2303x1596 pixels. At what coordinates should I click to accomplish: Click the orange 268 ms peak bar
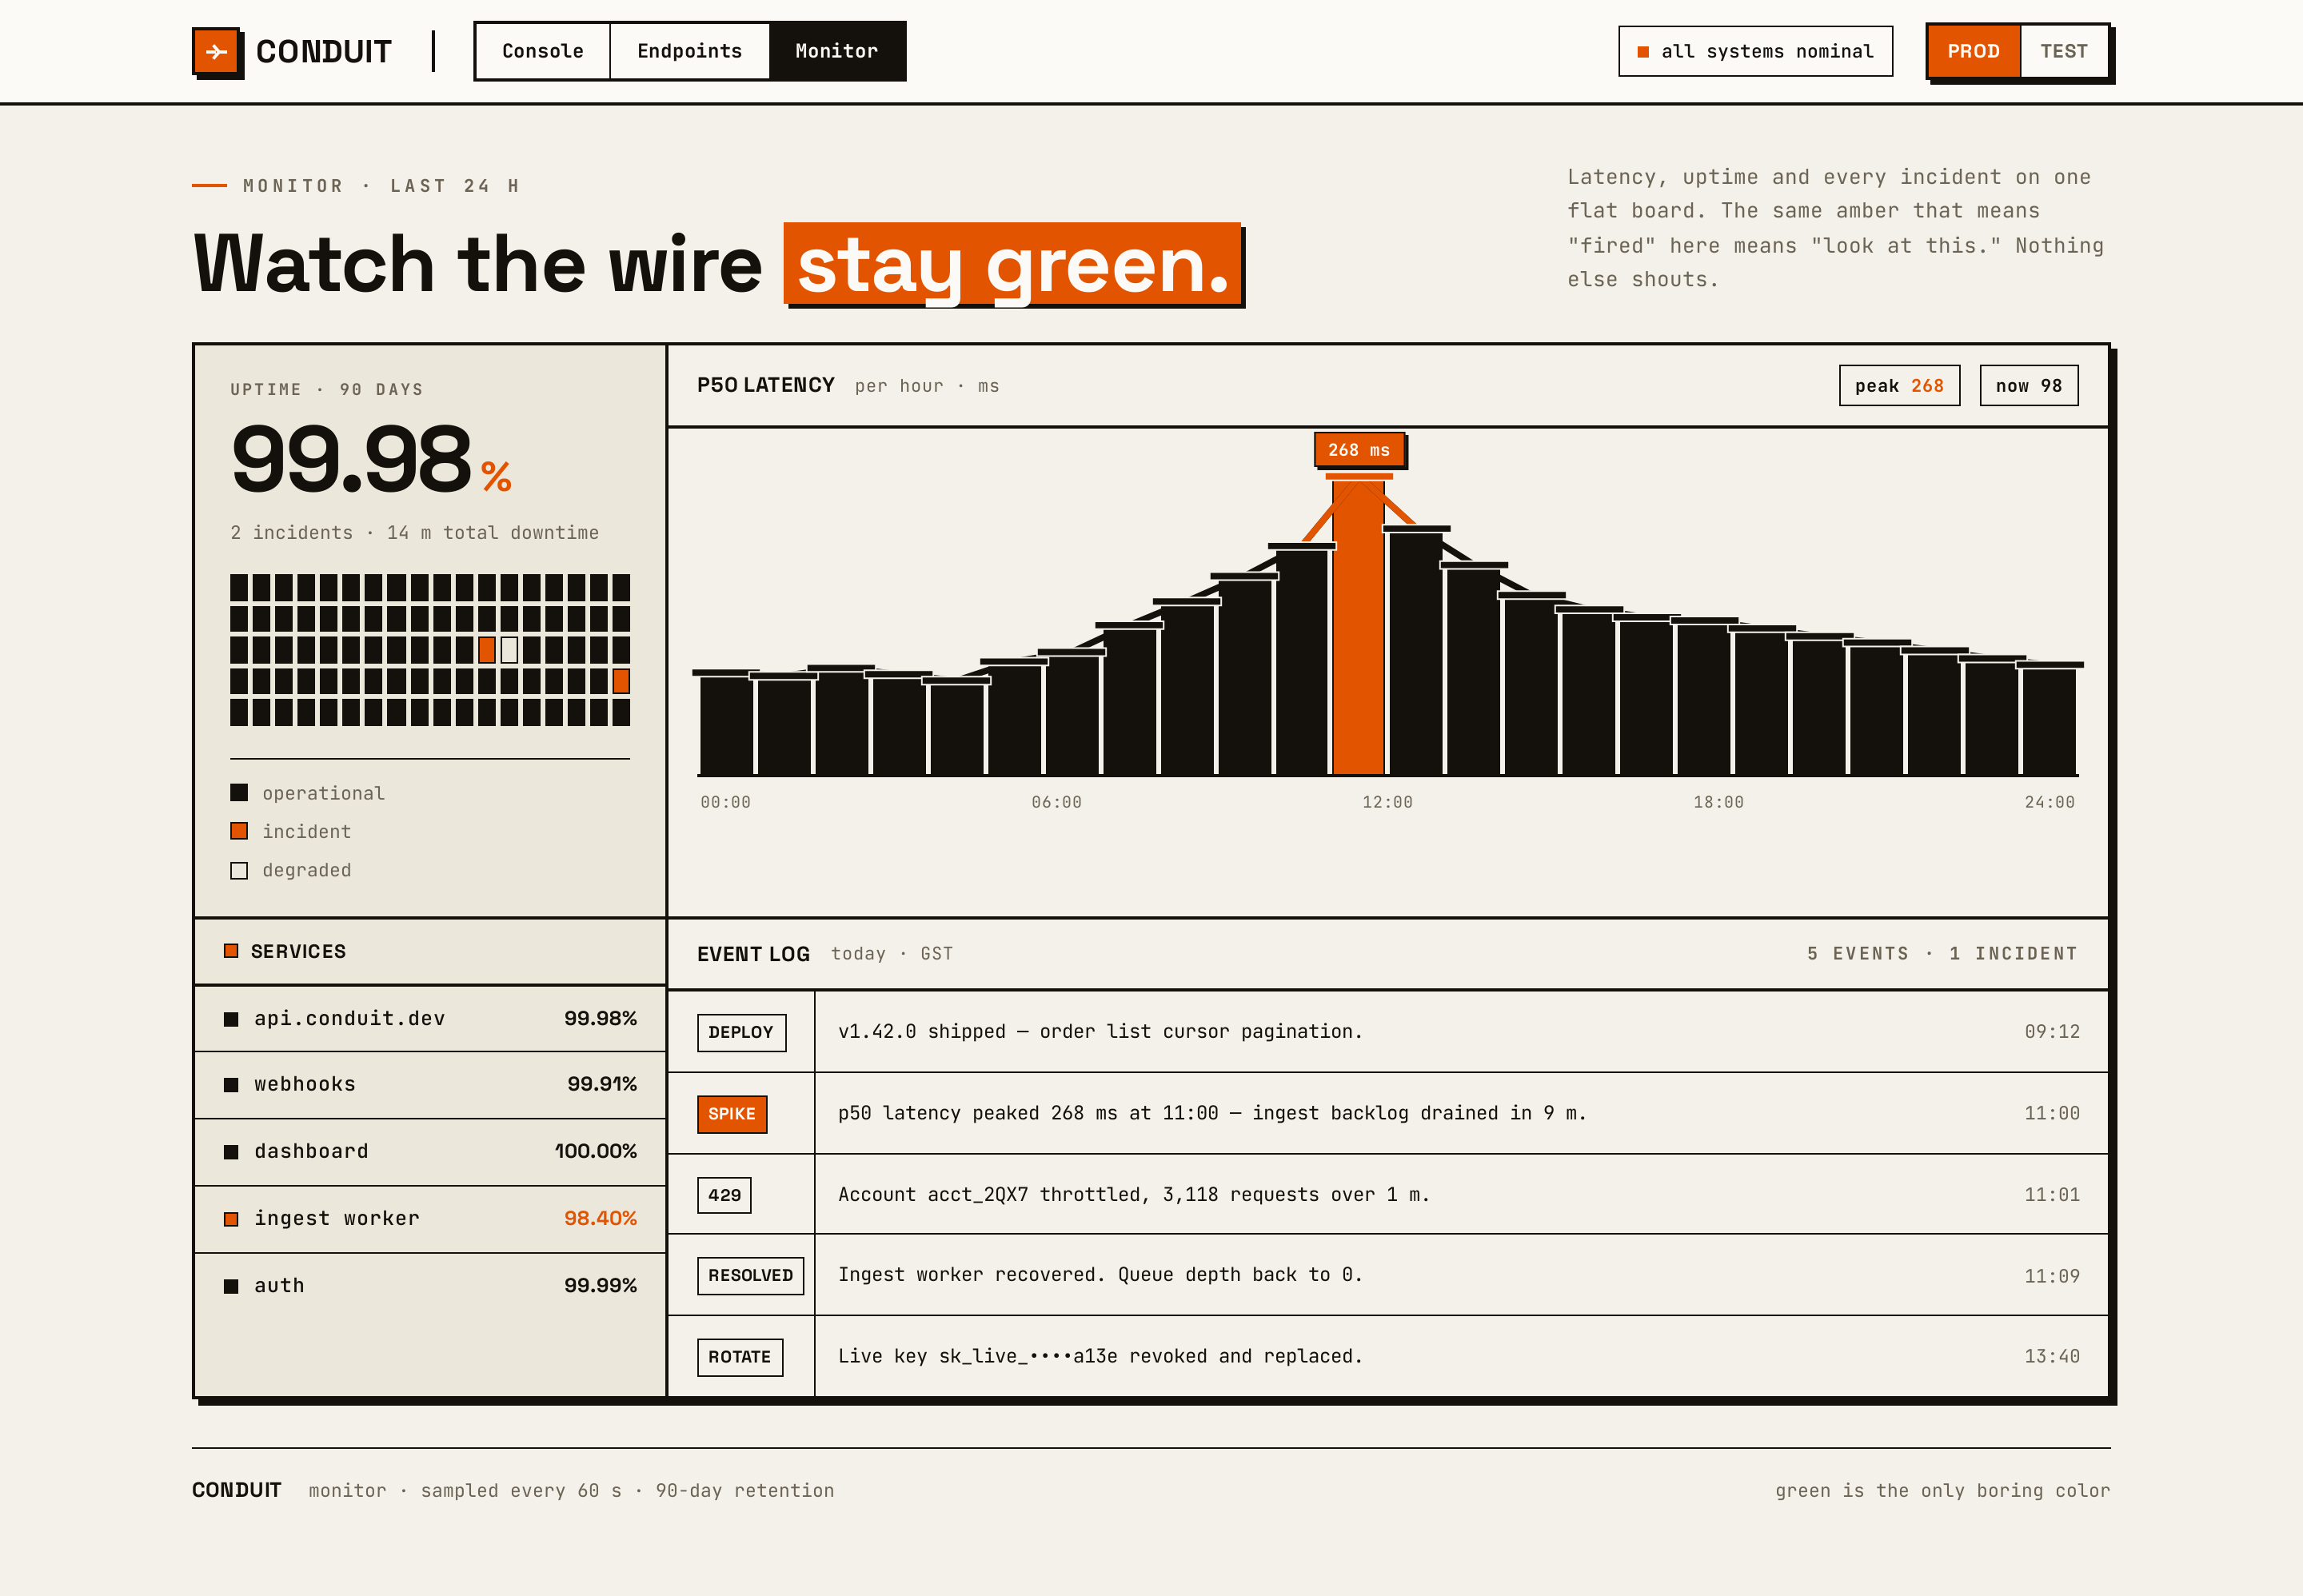[x=1358, y=625]
